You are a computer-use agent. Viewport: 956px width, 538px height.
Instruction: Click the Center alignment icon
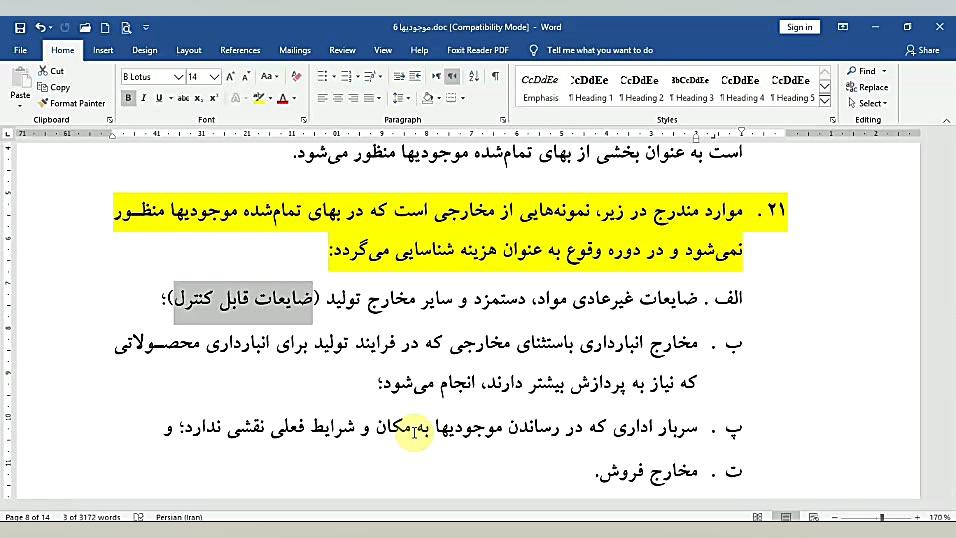point(338,98)
